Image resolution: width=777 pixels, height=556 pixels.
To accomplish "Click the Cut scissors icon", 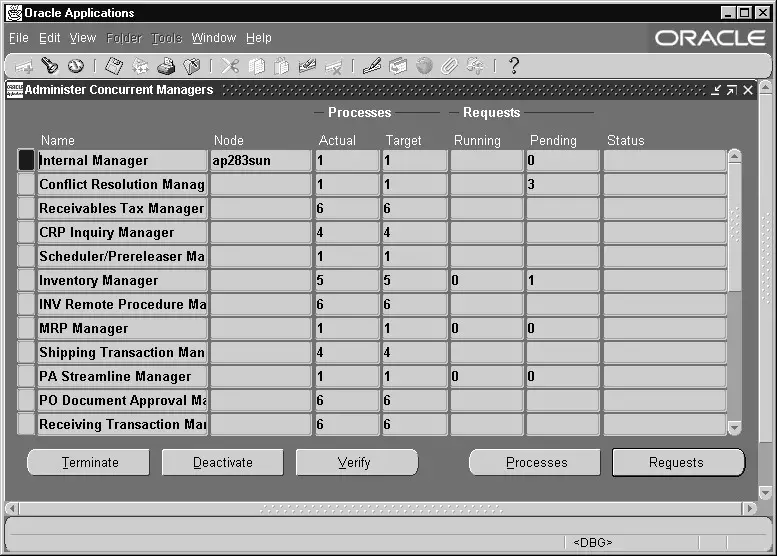I will click(230, 66).
